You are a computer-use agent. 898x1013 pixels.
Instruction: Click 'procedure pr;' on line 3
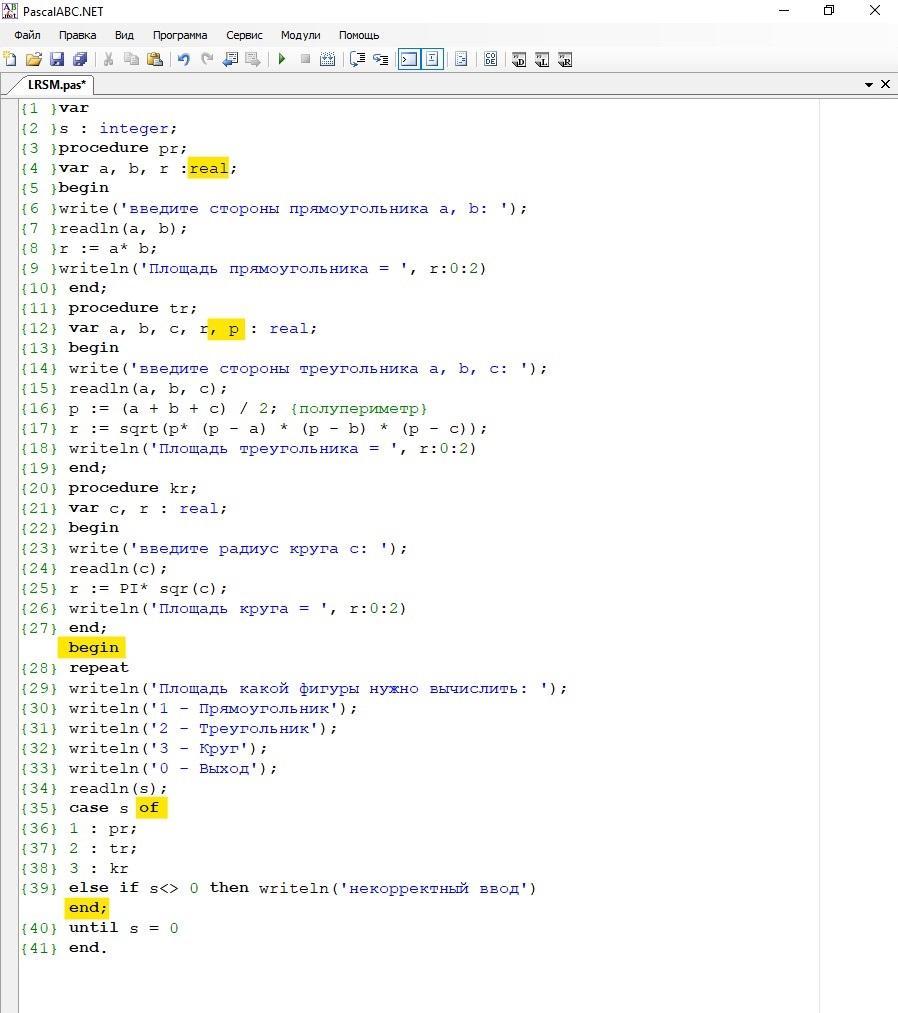(123, 149)
